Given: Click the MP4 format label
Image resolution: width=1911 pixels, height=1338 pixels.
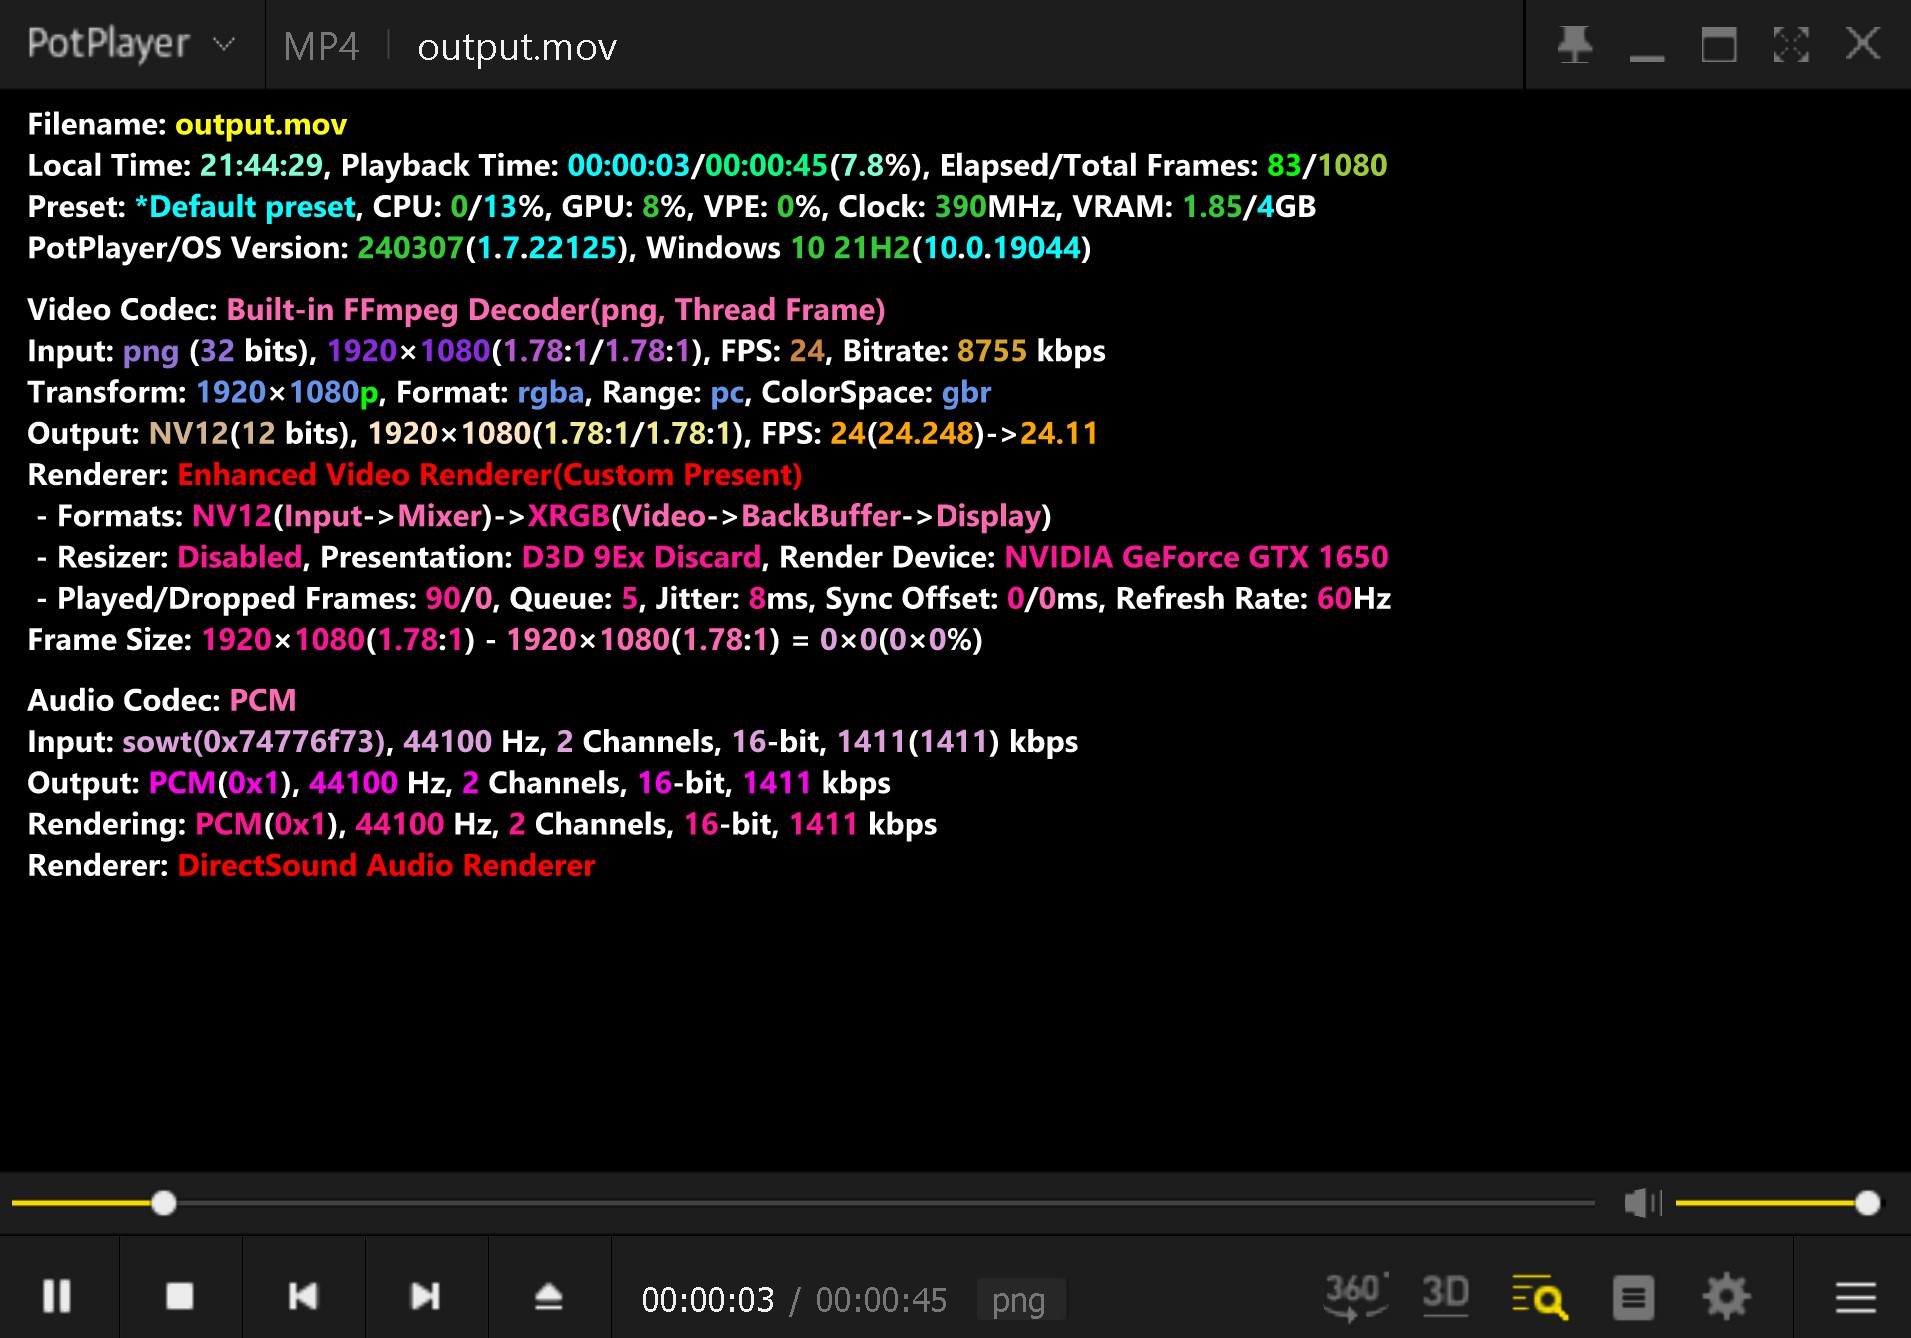Looking at the screenshot, I should coord(320,46).
